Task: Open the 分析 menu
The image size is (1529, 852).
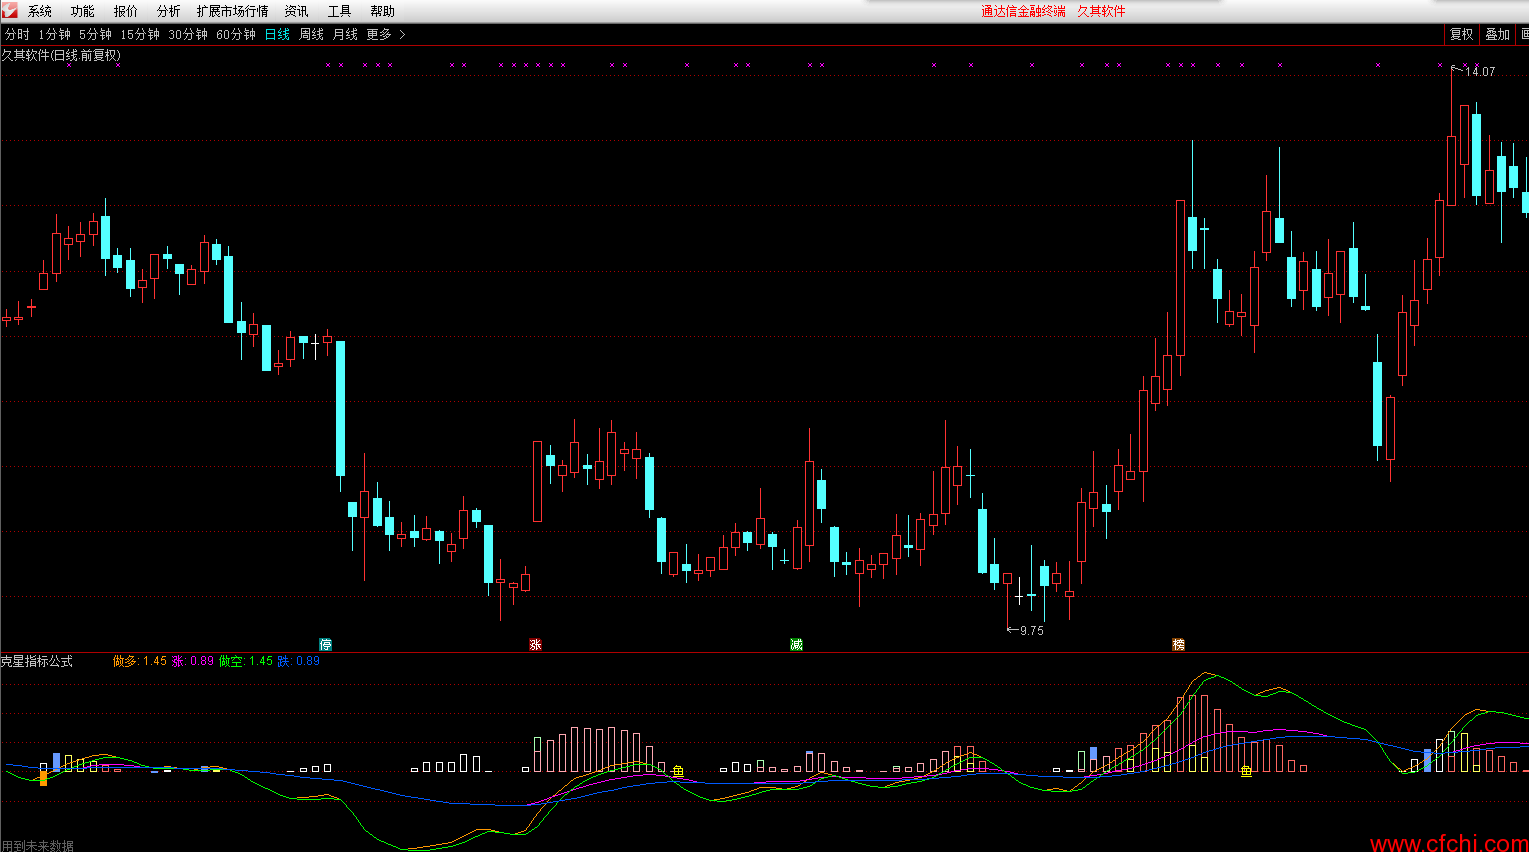Action: [x=169, y=11]
